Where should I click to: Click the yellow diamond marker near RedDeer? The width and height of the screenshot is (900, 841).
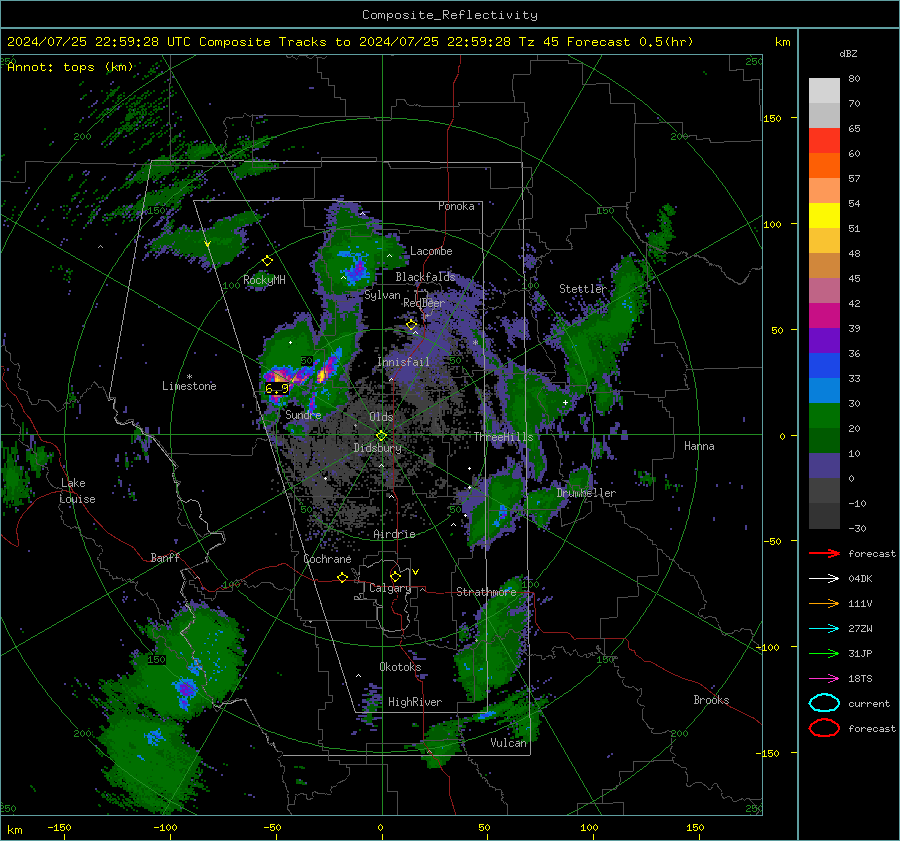pyautogui.click(x=411, y=325)
